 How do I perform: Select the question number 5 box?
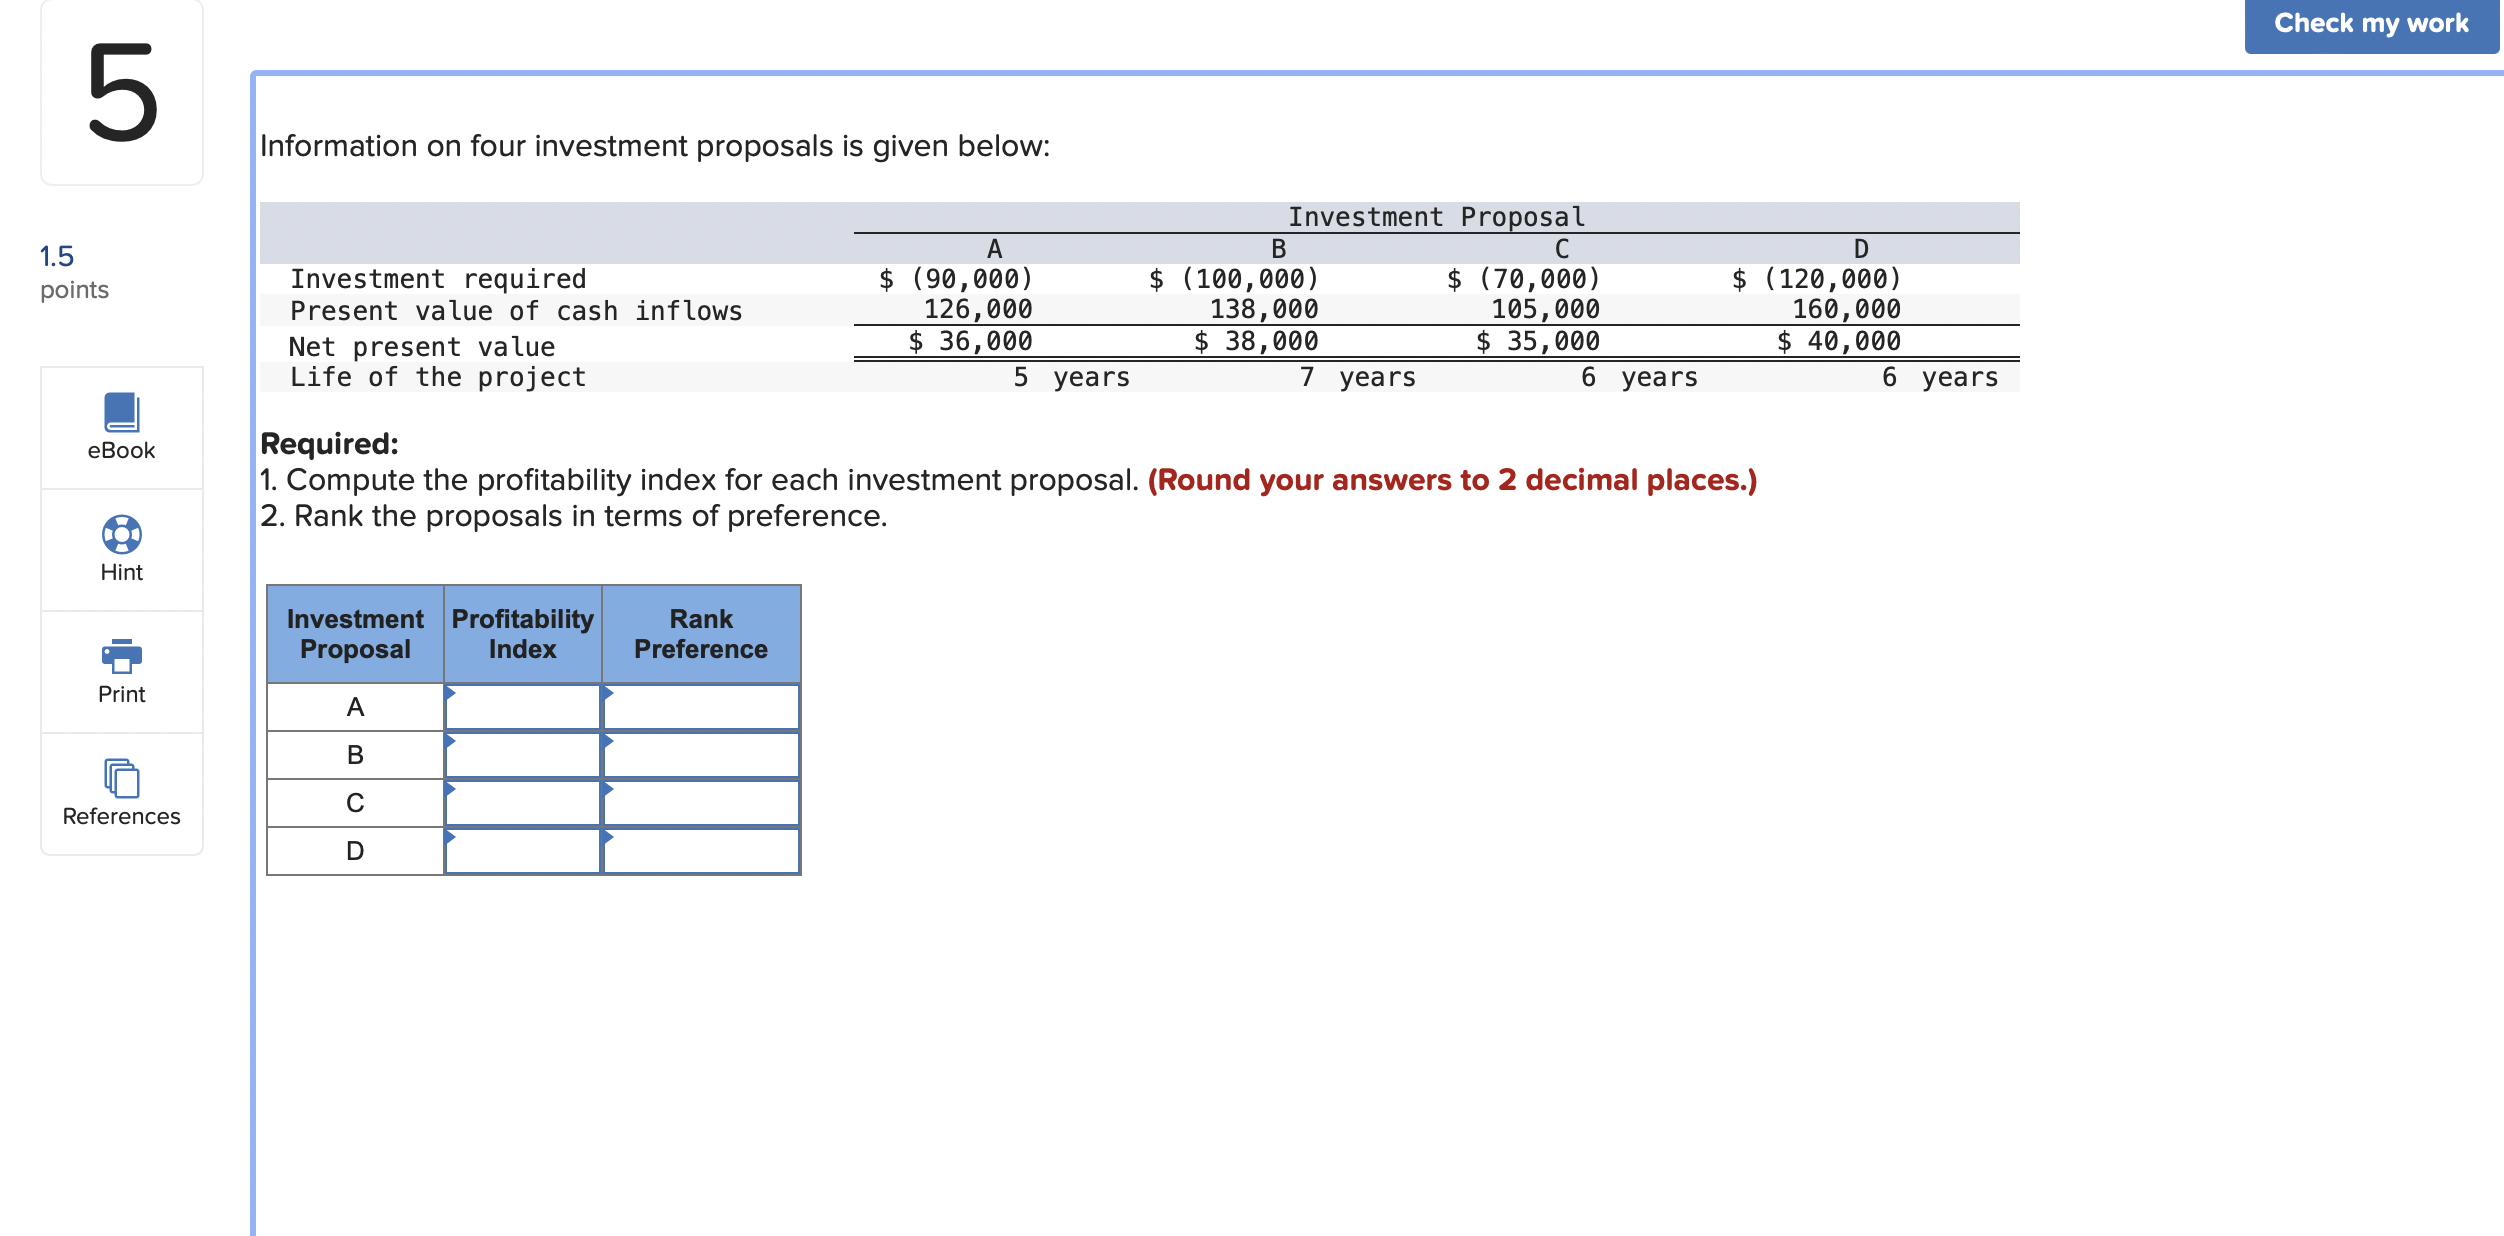(122, 92)
